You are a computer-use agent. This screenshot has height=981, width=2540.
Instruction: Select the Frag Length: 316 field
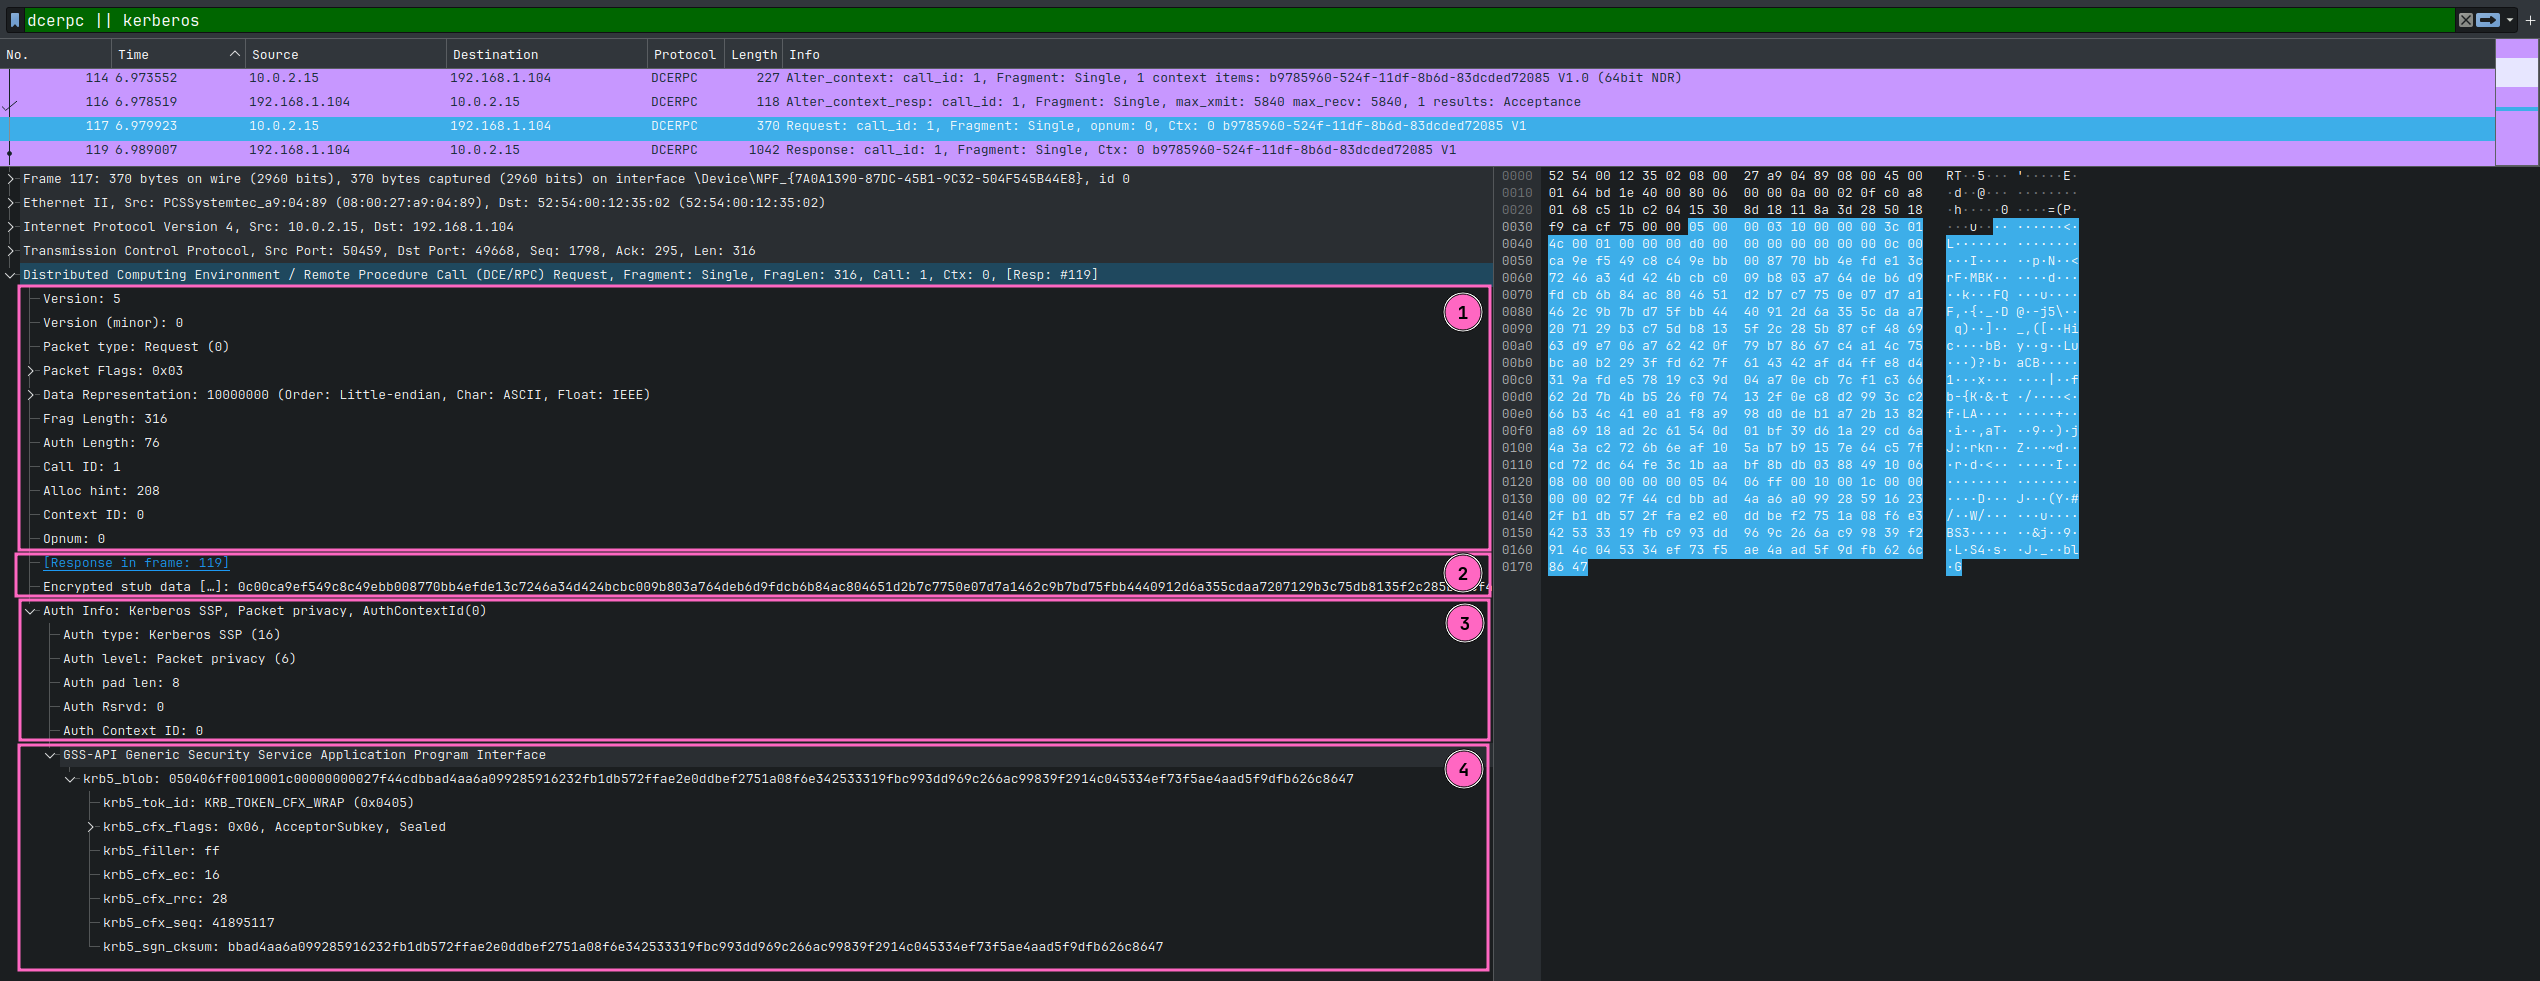click(x=105, y=419)
